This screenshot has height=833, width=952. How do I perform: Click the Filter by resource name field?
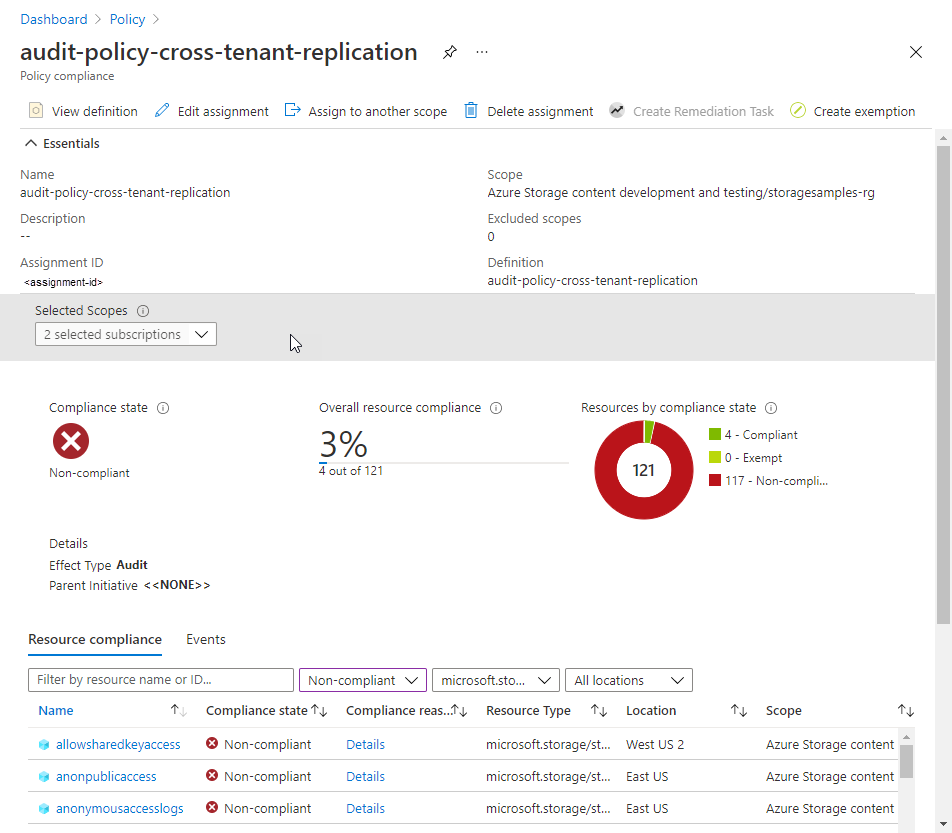pyautogui.click(x=160, y=680)
